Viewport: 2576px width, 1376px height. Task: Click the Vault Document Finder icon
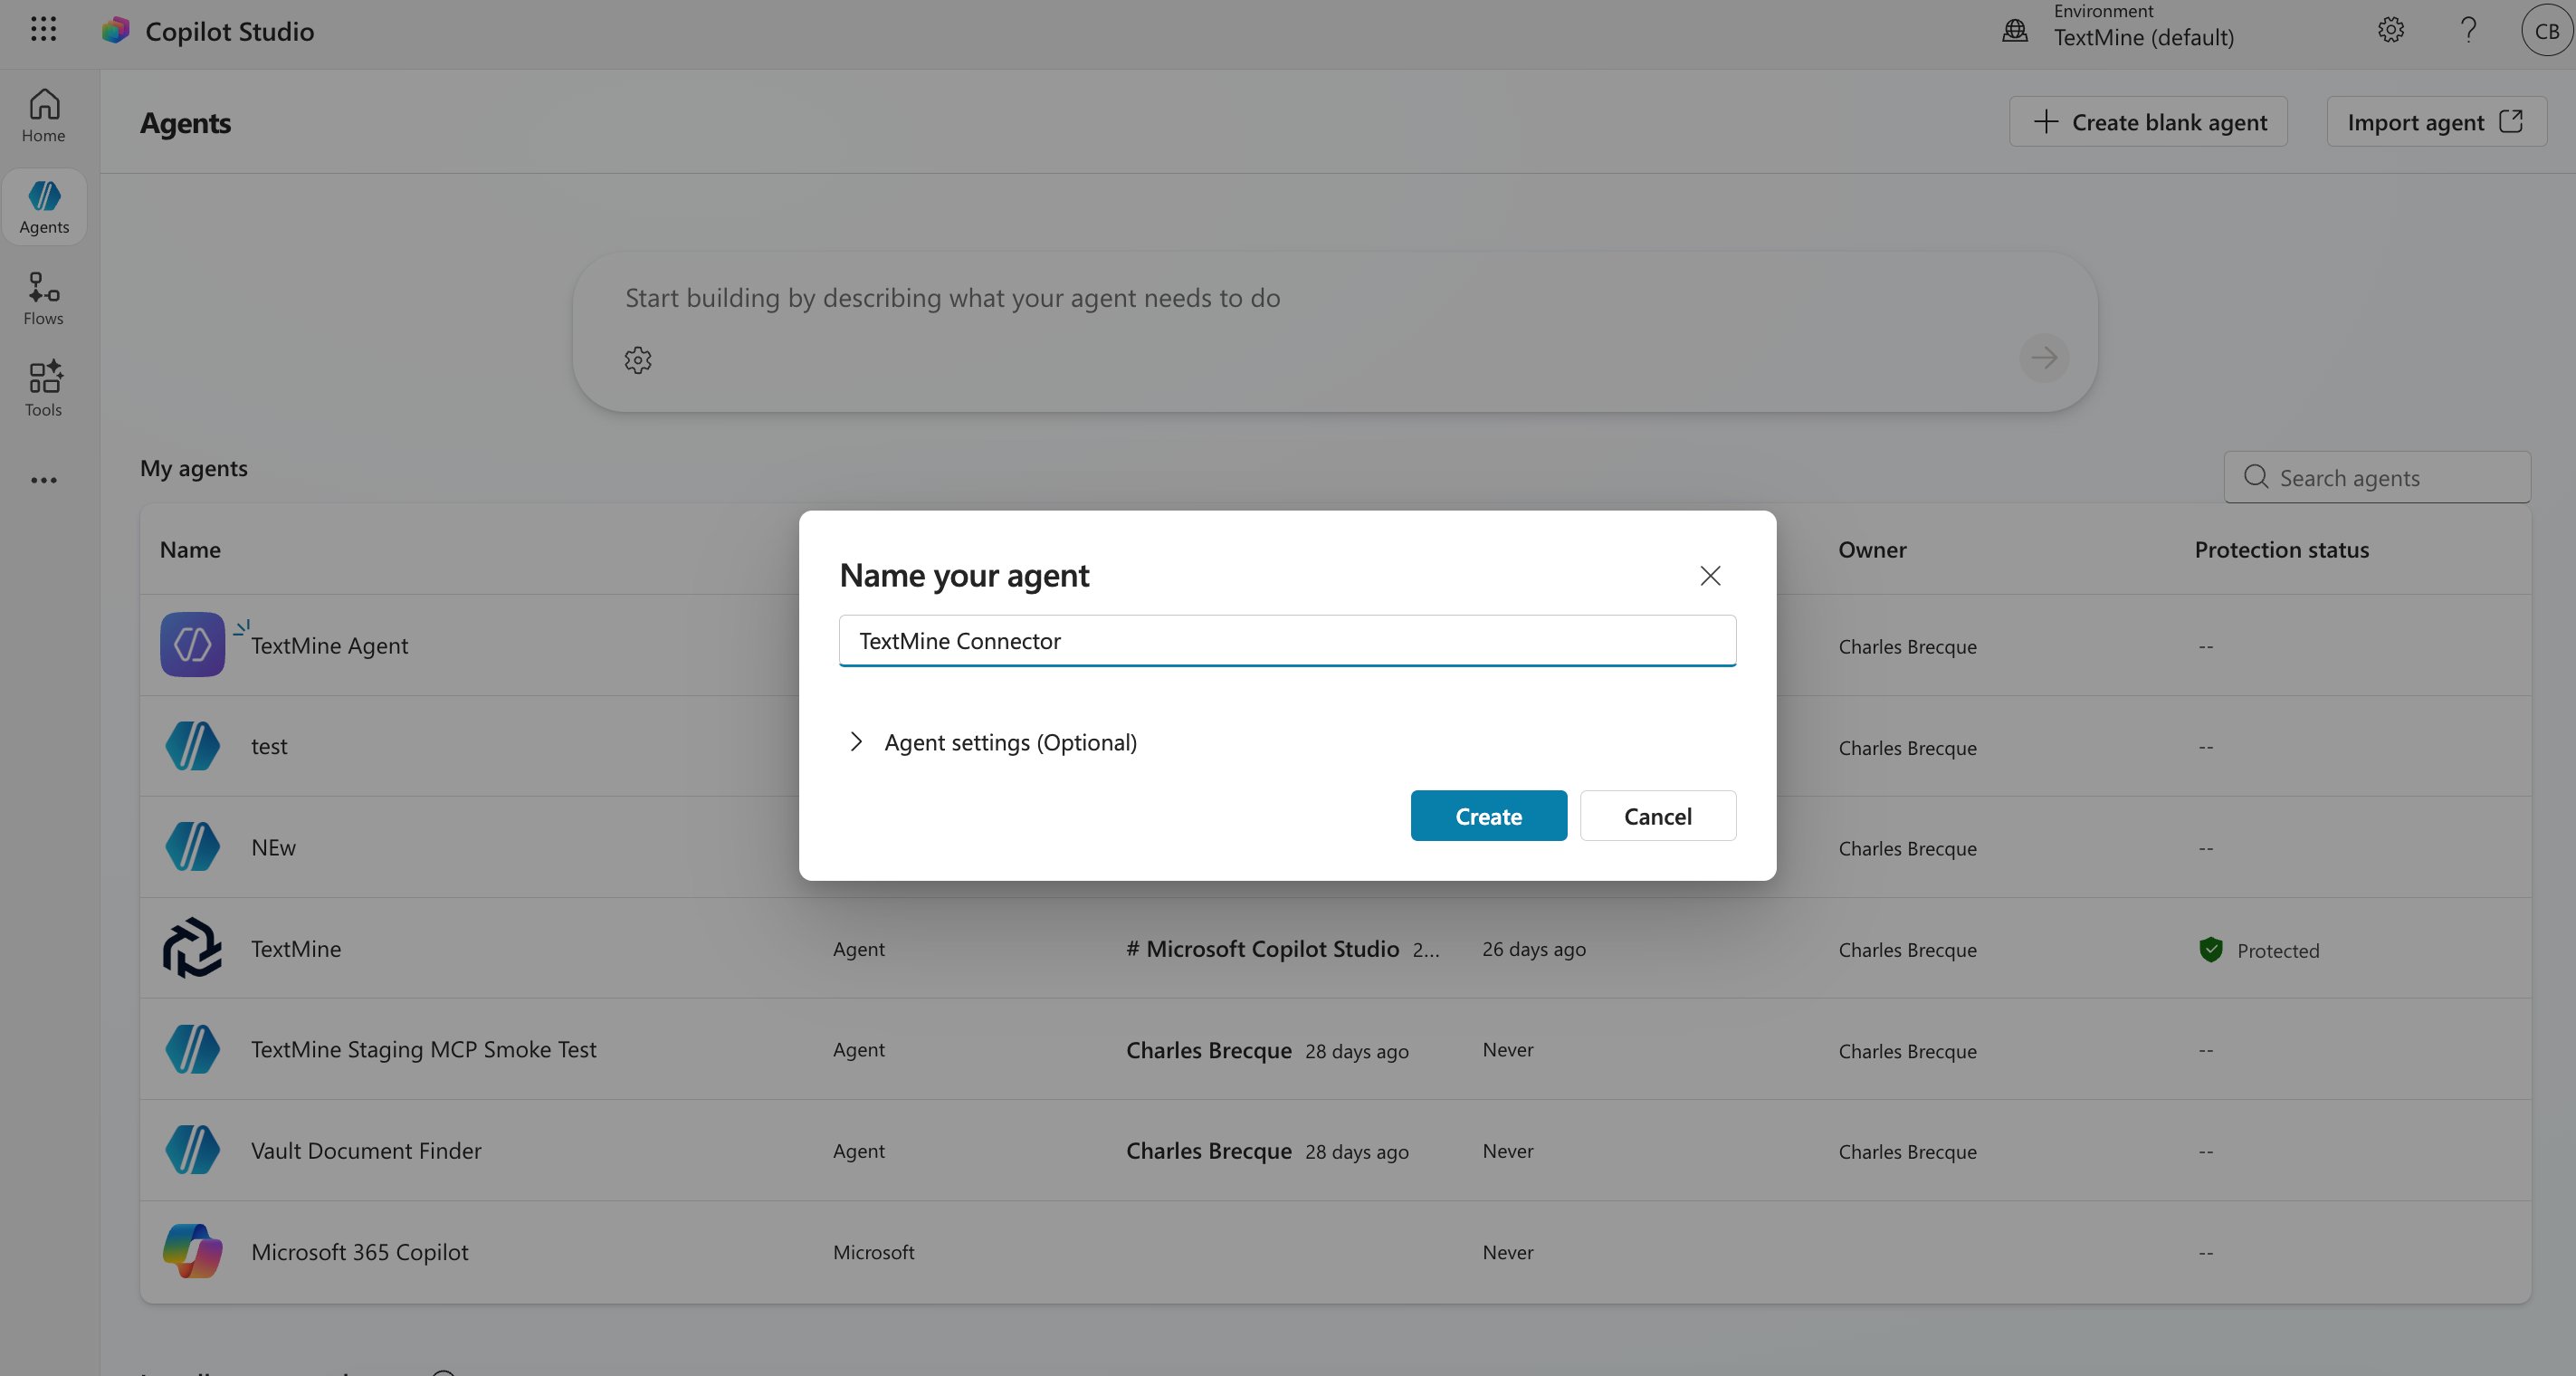pos(193,1150)
